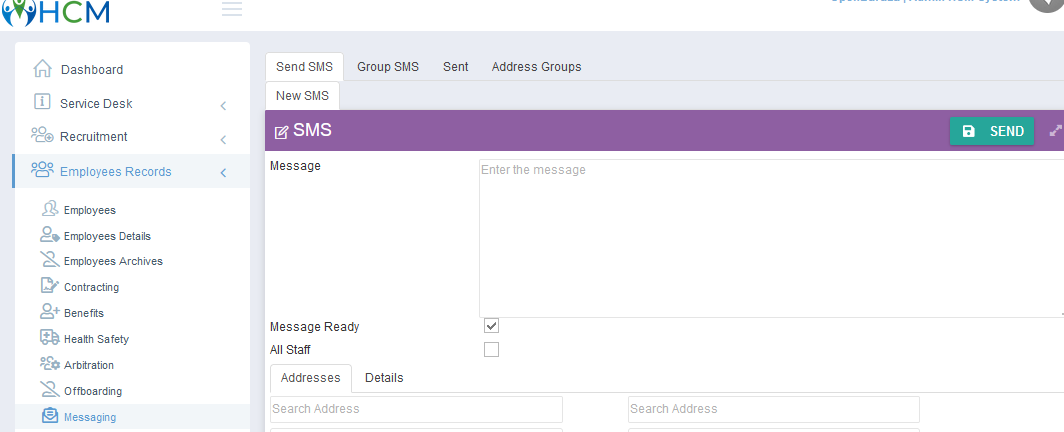Enable the All Staff checkbox
Image resolution: width=1064 pixels, height=432 pixels.
pyautogui.click(x=491, y=350)
